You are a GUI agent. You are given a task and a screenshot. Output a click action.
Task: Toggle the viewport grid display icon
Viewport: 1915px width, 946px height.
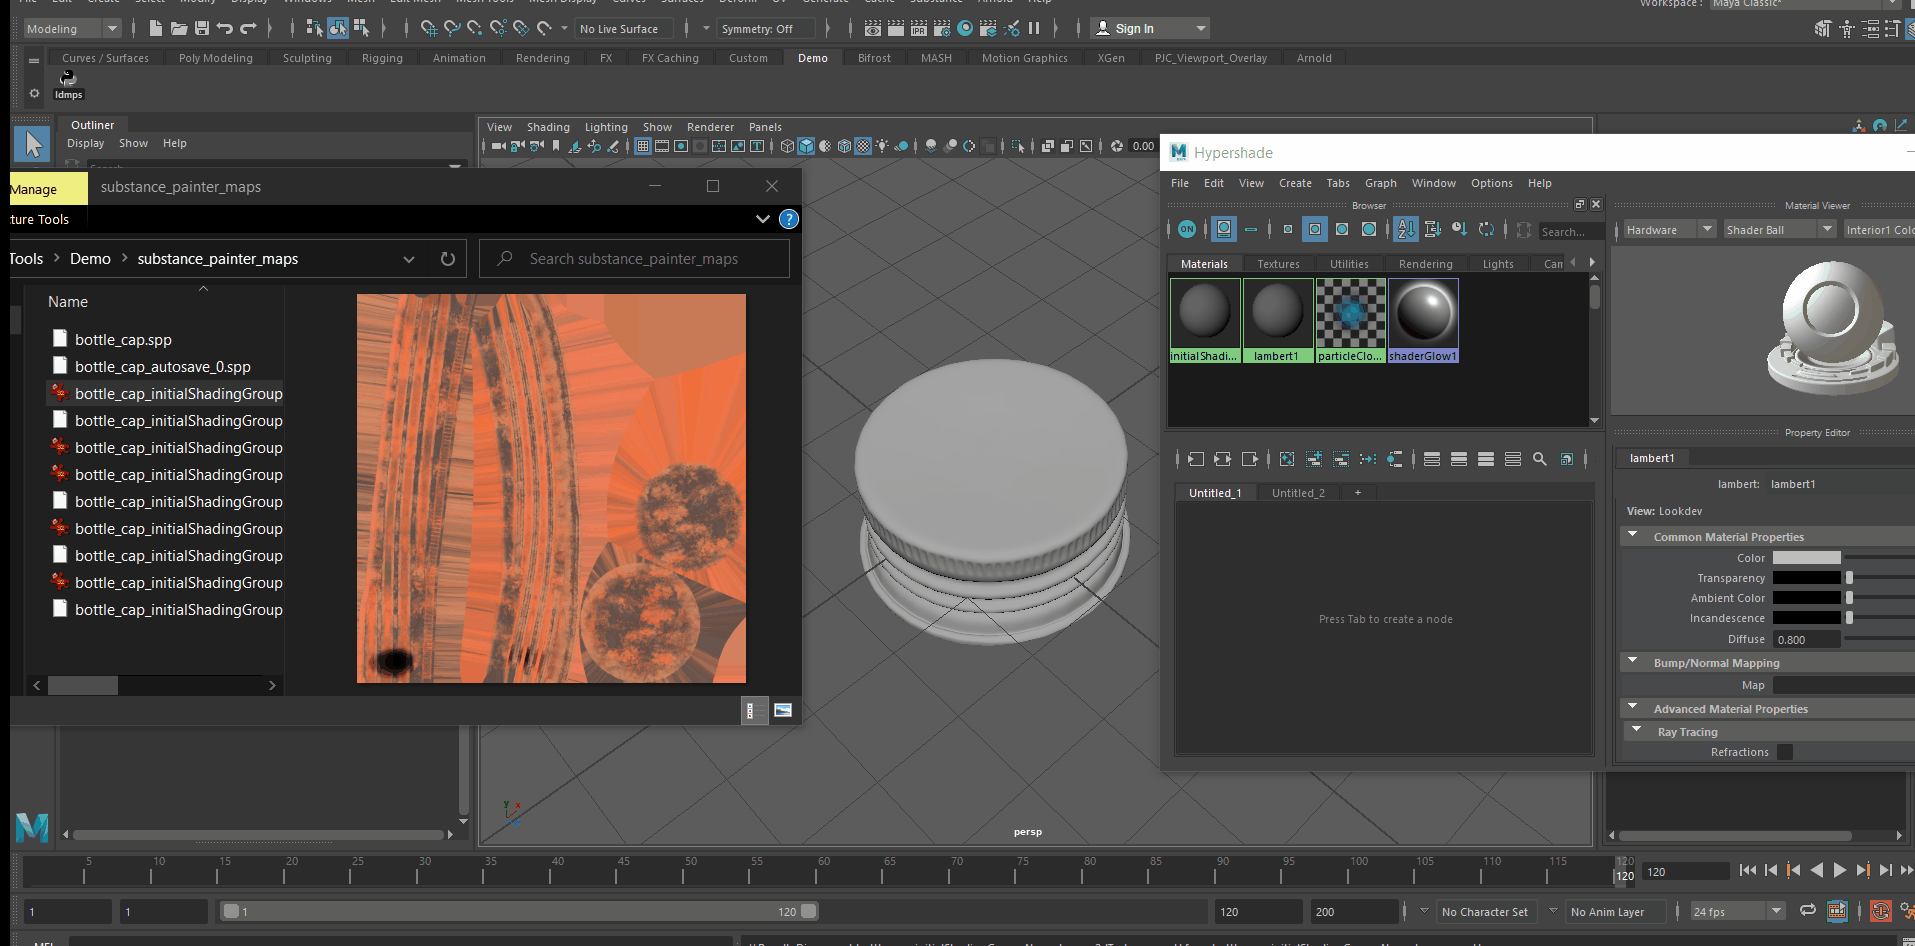pos(643,146)
